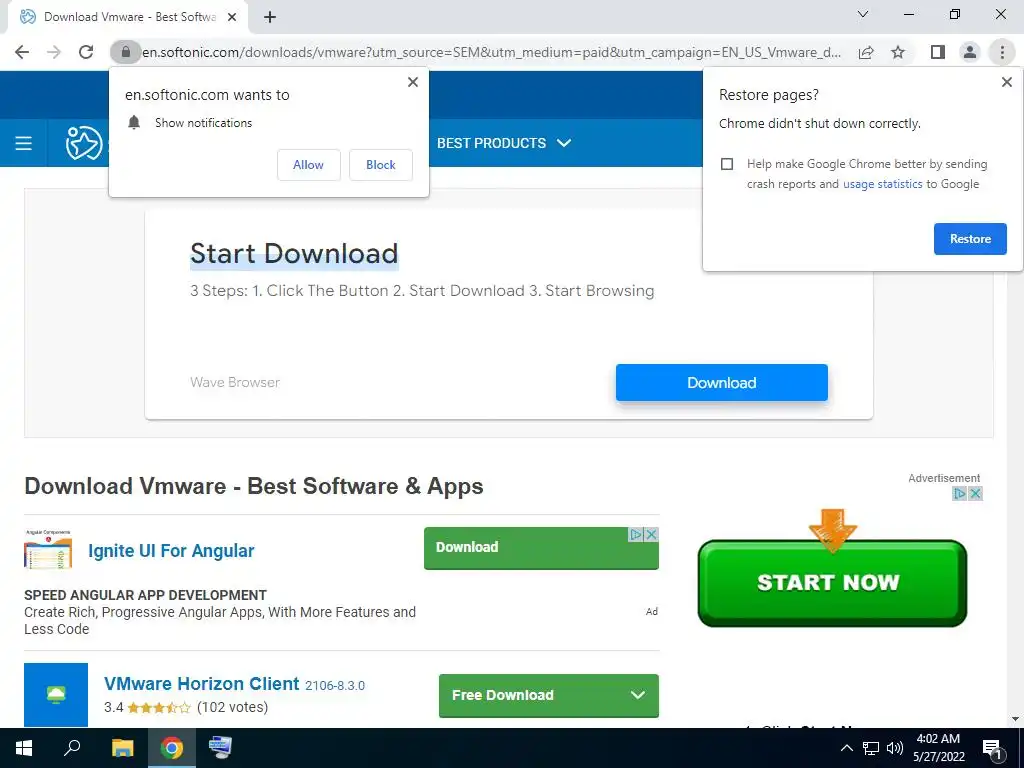Show hidden system tray icons
1024x768 pixels.
[x=846, y=748]
